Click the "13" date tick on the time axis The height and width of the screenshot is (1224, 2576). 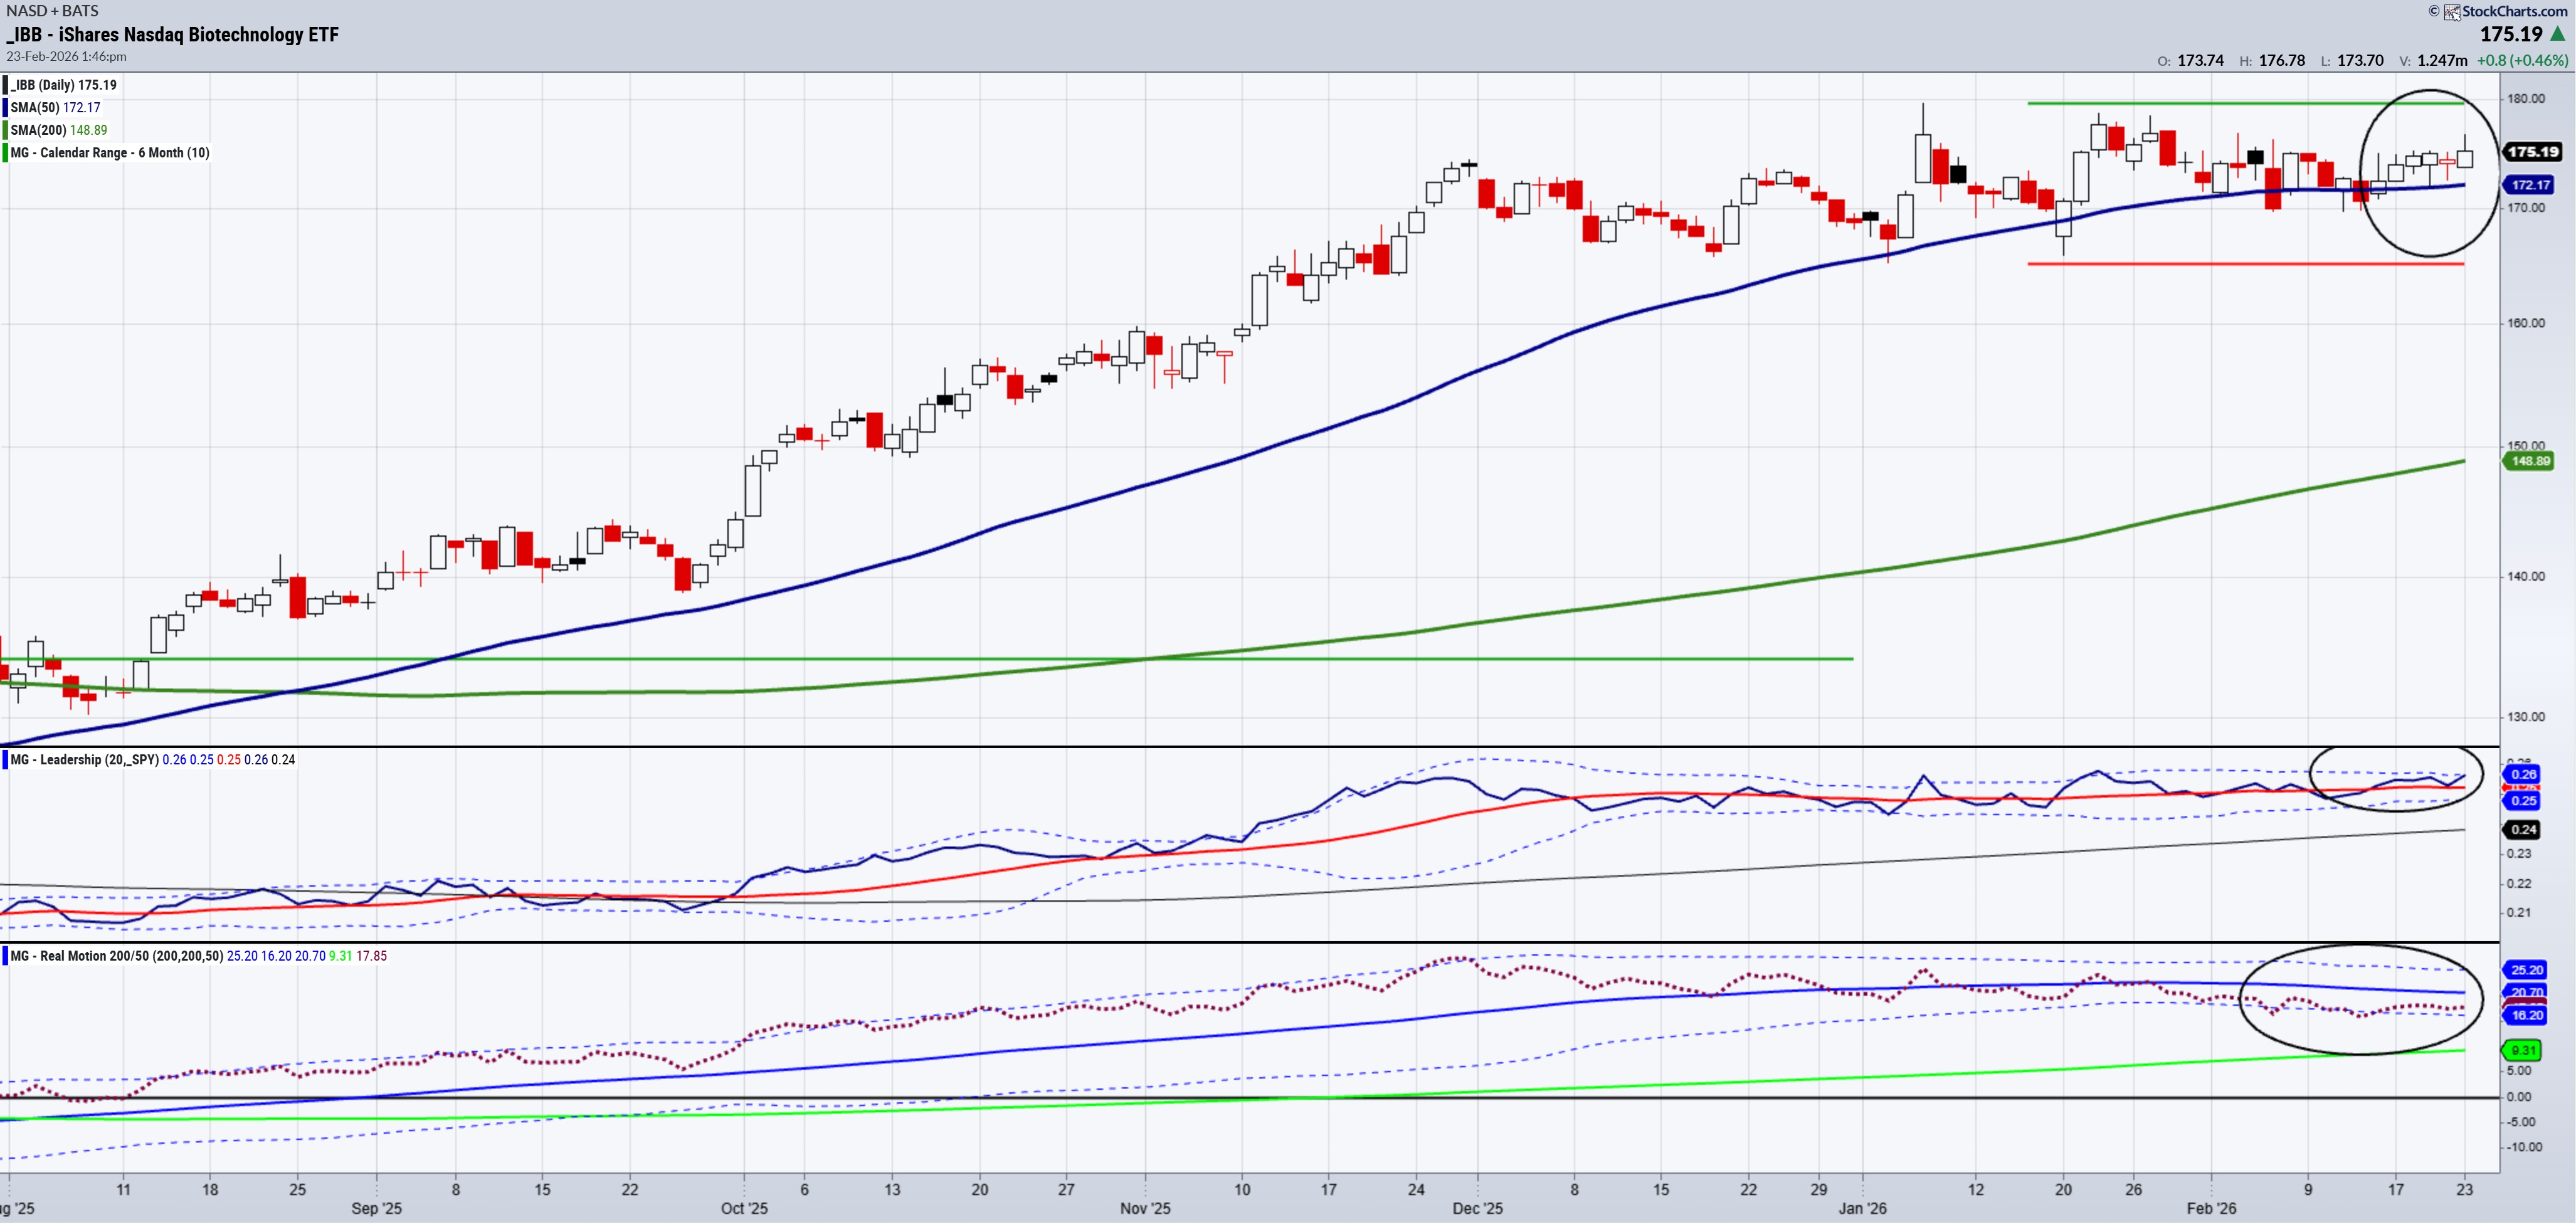892,1190
